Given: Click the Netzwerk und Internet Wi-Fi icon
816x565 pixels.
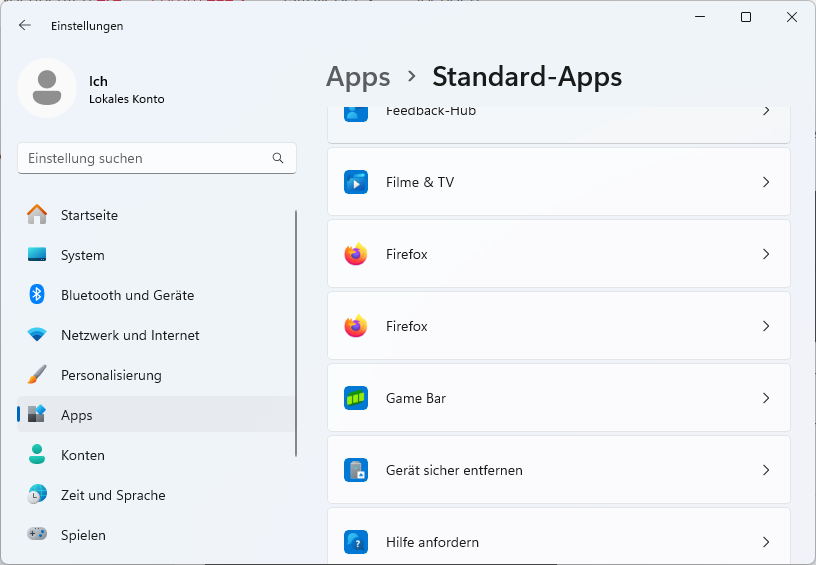Looking at the screenshot, I should (x=37, y=335).
